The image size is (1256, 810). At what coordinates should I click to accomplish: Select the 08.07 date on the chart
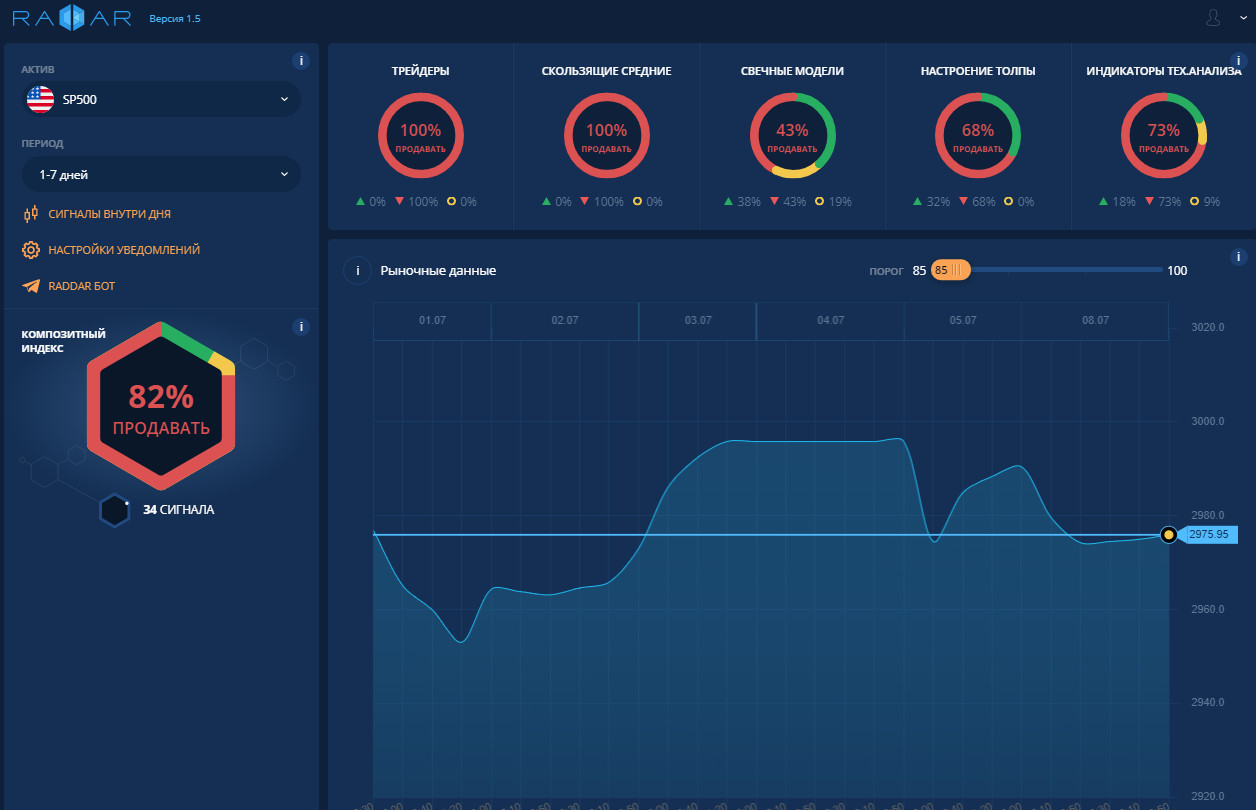[1095, 320]
